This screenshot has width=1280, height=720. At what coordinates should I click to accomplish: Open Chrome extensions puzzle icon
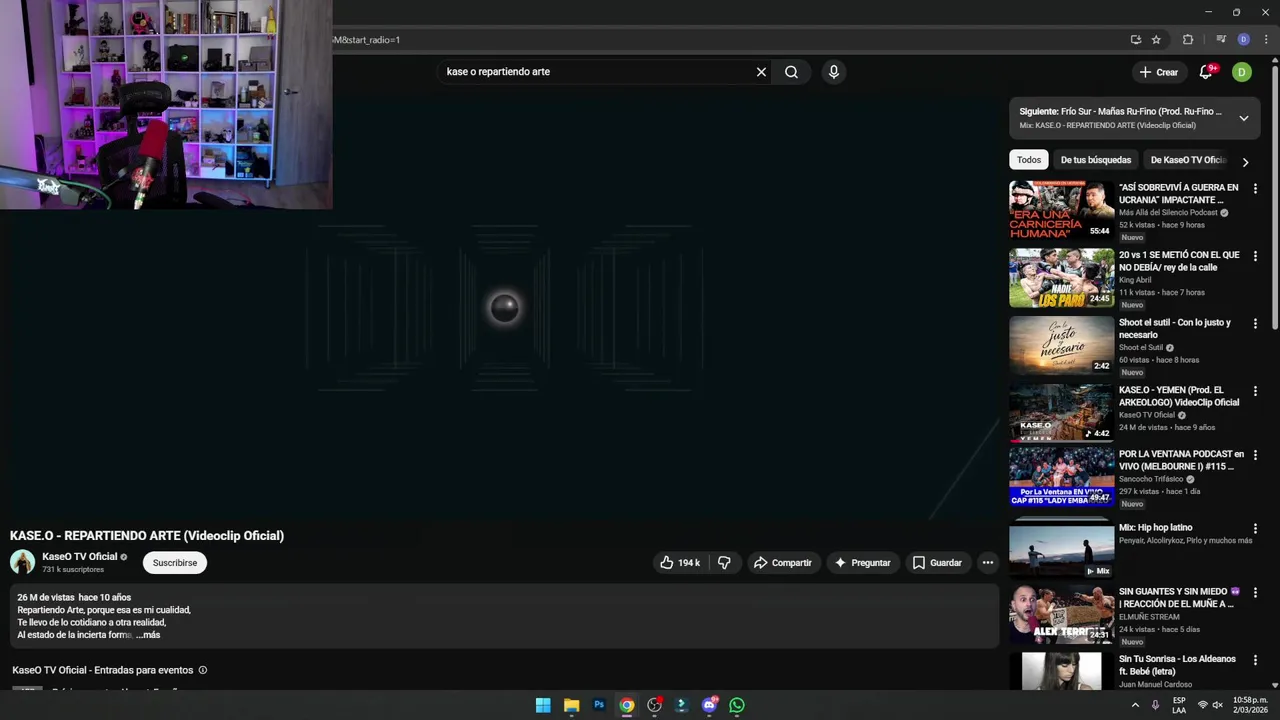click(1188, 40)
